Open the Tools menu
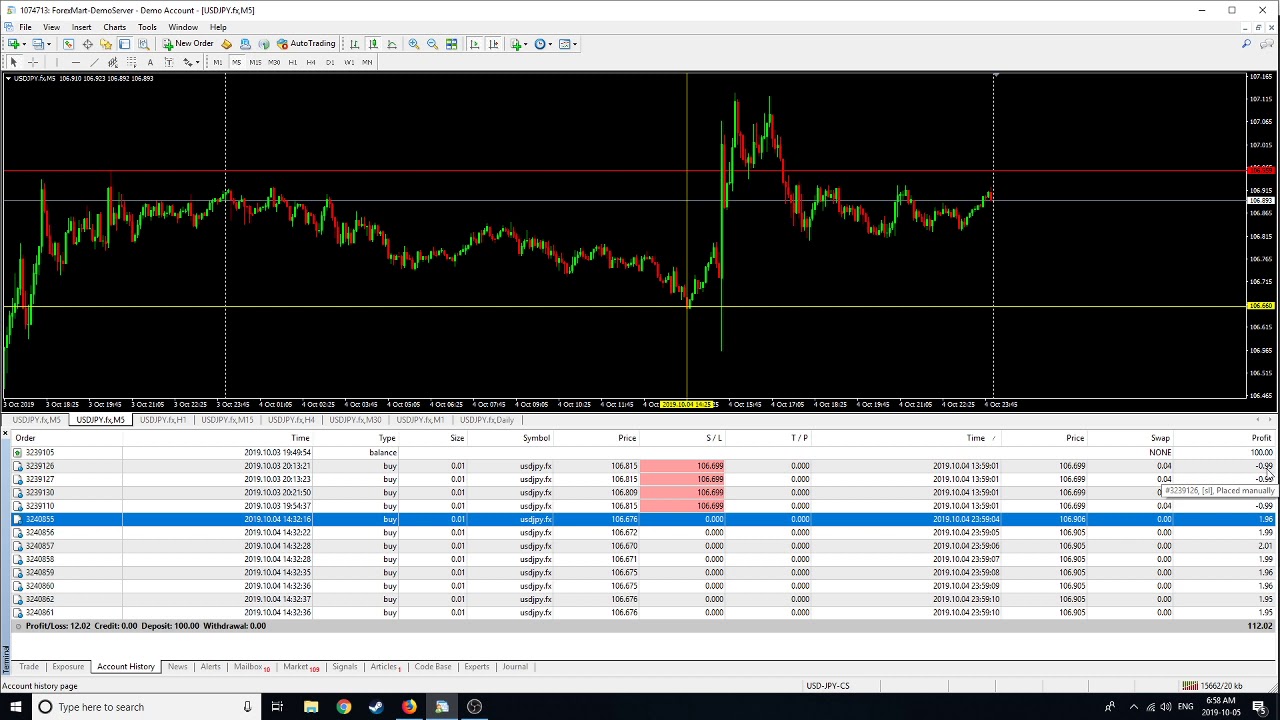Viewport: 1280px width, 720px height. point(147,27)
